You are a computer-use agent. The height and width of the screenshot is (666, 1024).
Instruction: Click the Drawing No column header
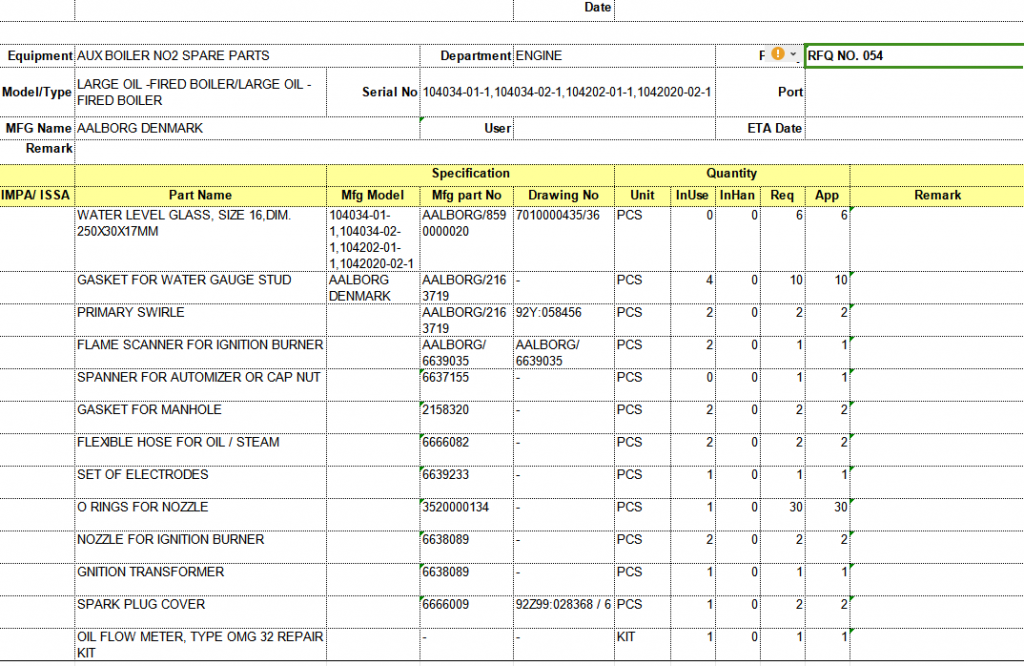coord(563,195)
